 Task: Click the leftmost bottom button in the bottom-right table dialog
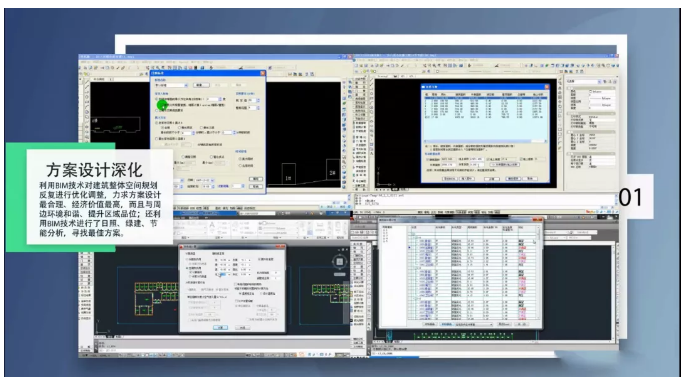pos(430,324)
